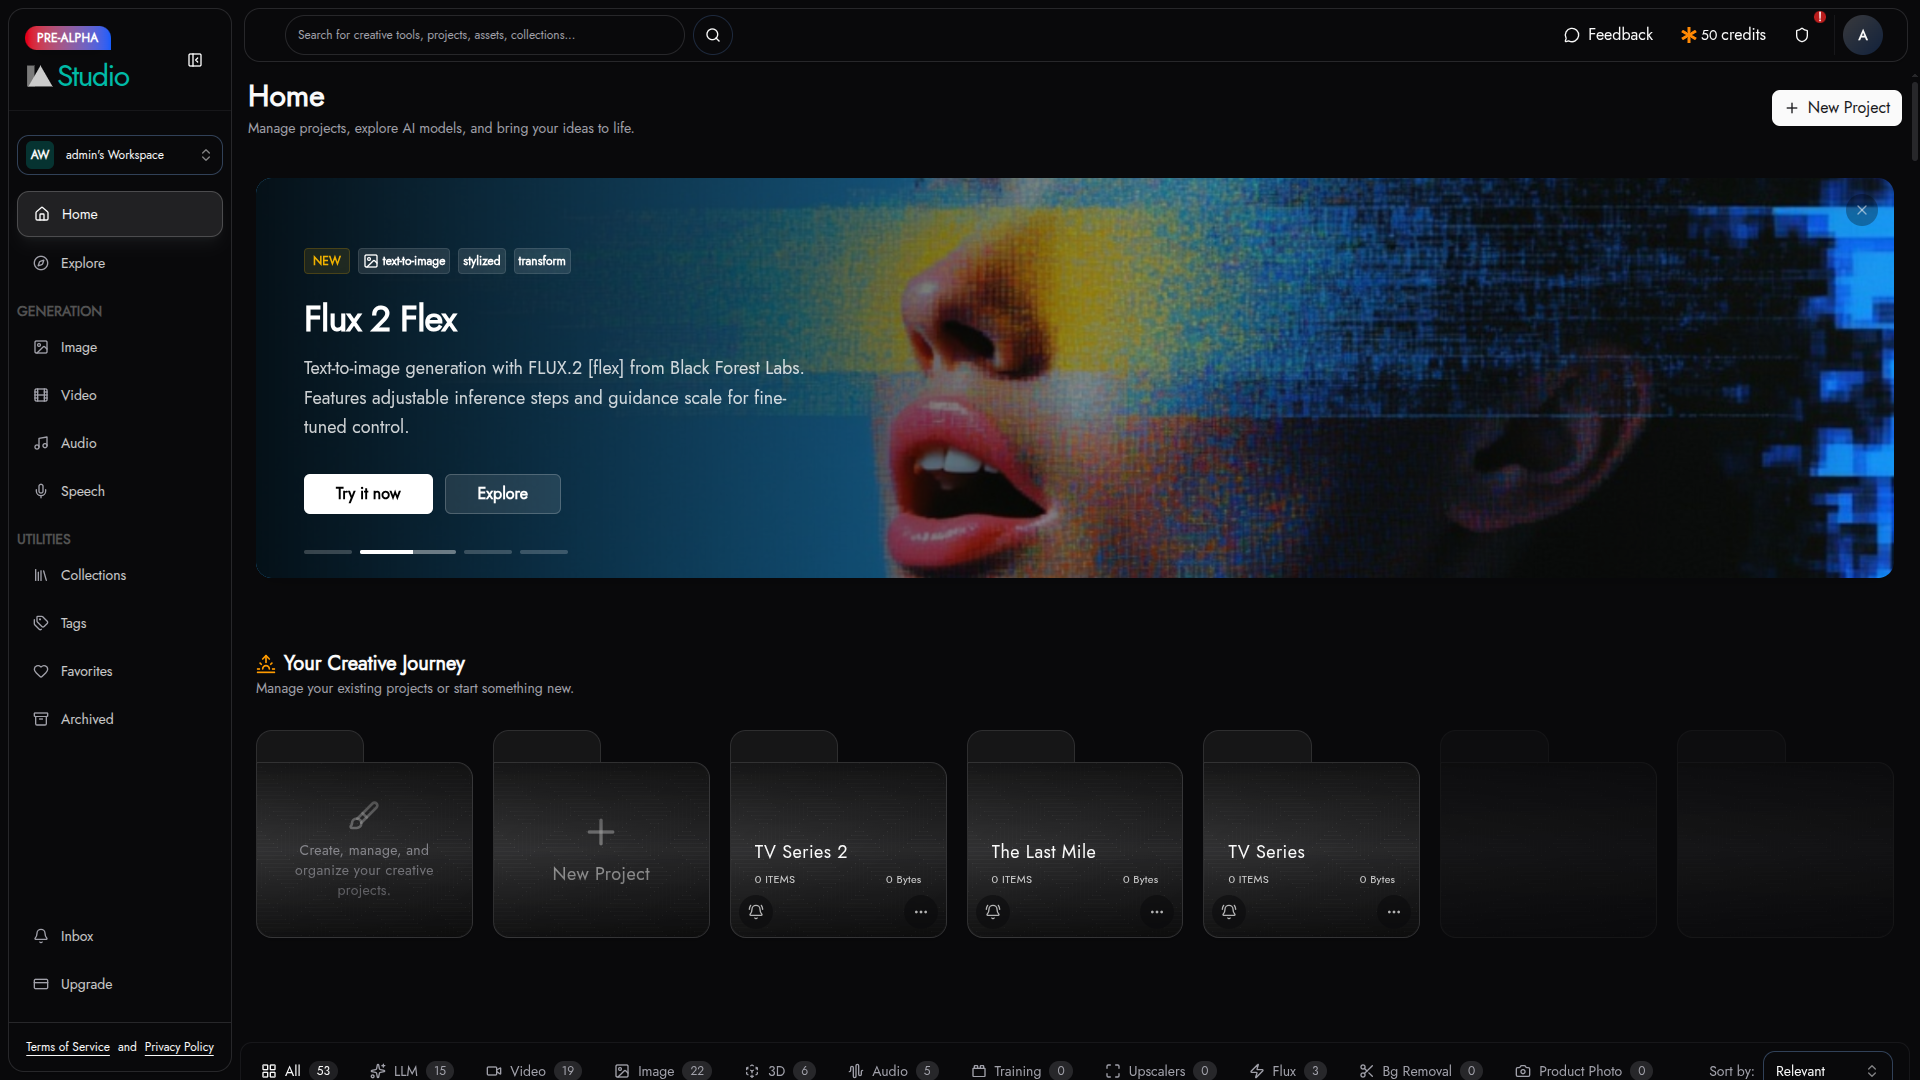
Task: Close the Flux 2 Flex banner
Action: click(x=1862, y=210)
